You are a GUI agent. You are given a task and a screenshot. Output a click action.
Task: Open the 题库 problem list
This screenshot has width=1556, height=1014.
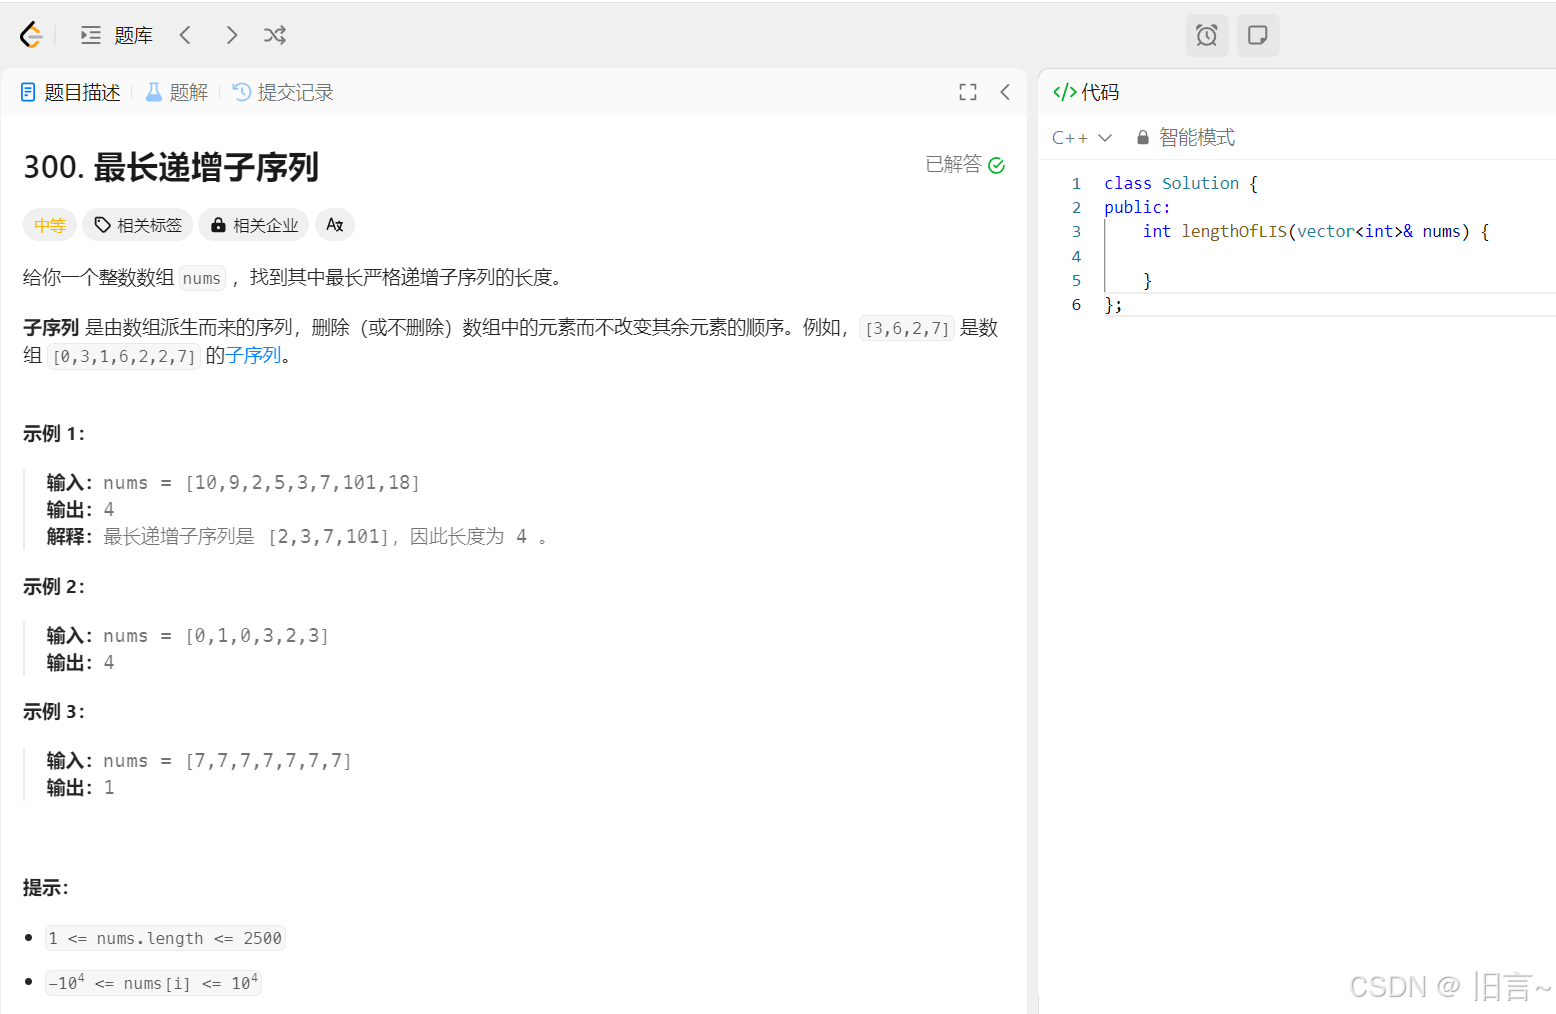[117, 35]
